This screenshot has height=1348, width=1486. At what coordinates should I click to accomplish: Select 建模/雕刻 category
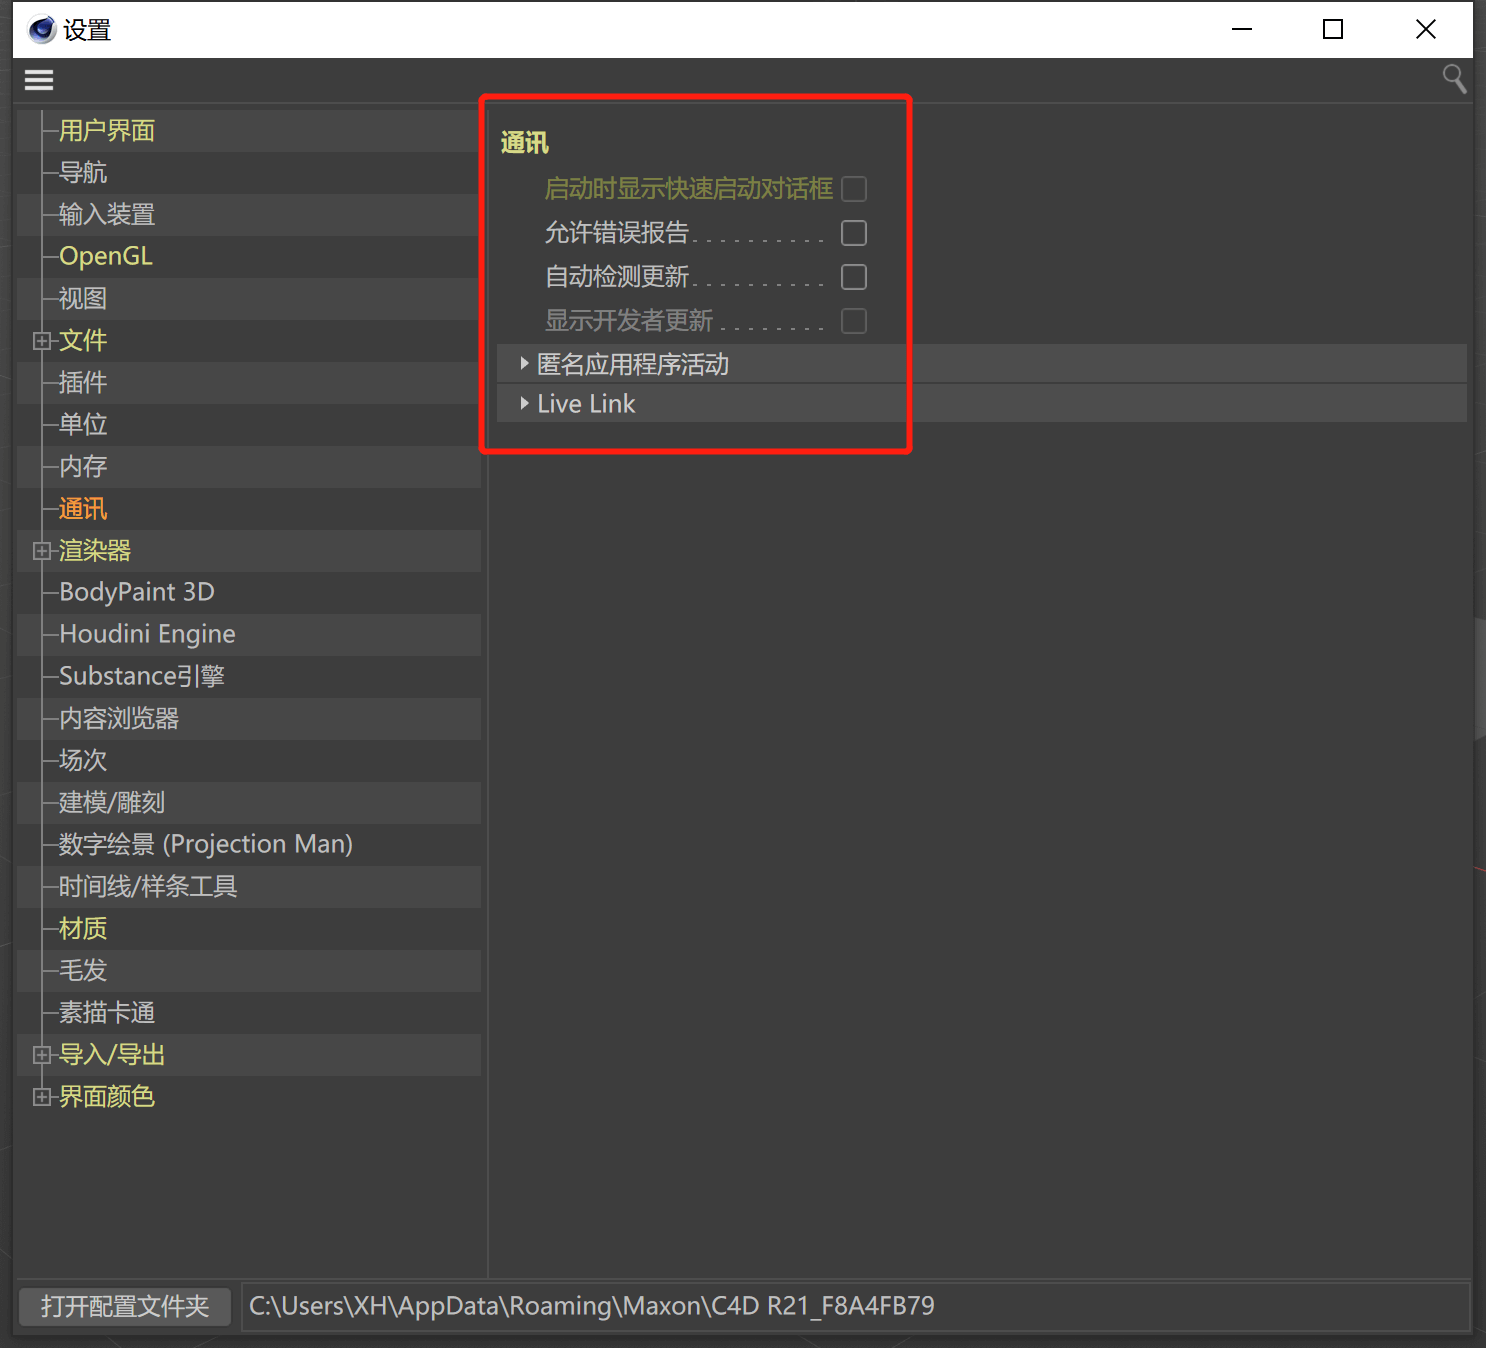coord(112,803)
